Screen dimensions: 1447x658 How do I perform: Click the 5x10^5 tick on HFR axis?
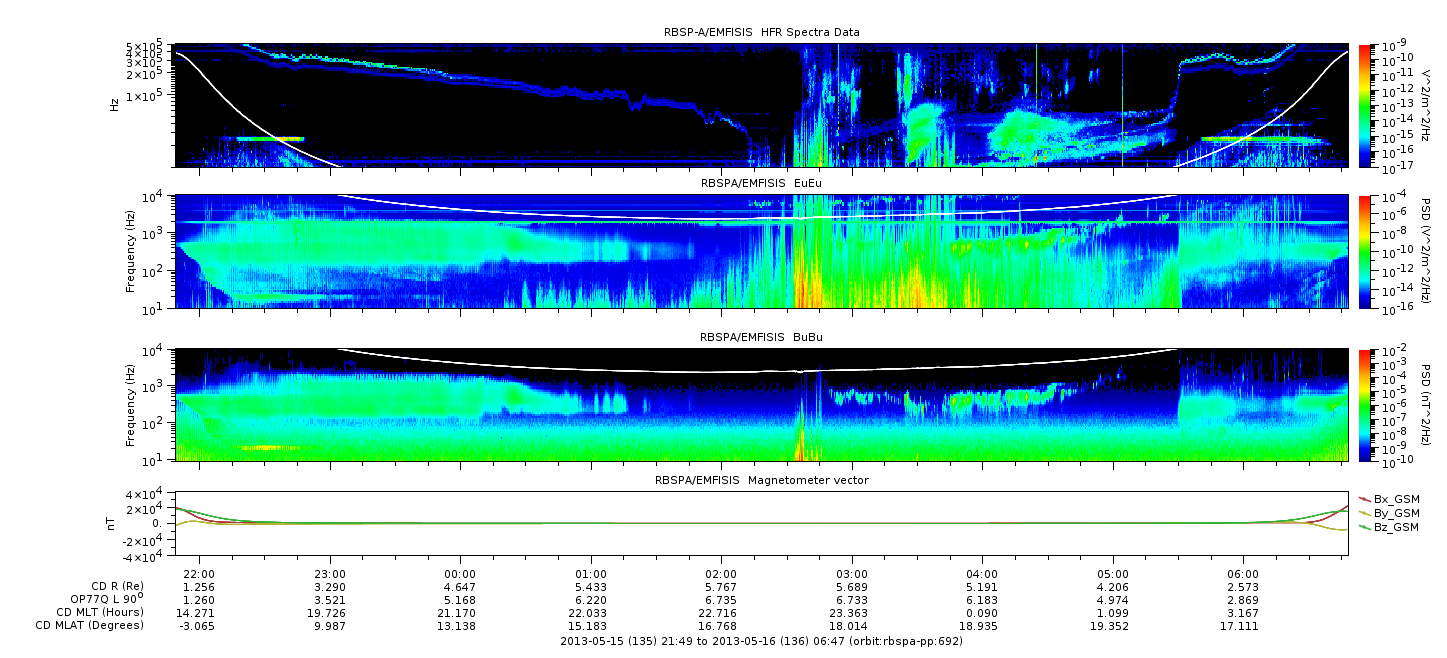144,47
